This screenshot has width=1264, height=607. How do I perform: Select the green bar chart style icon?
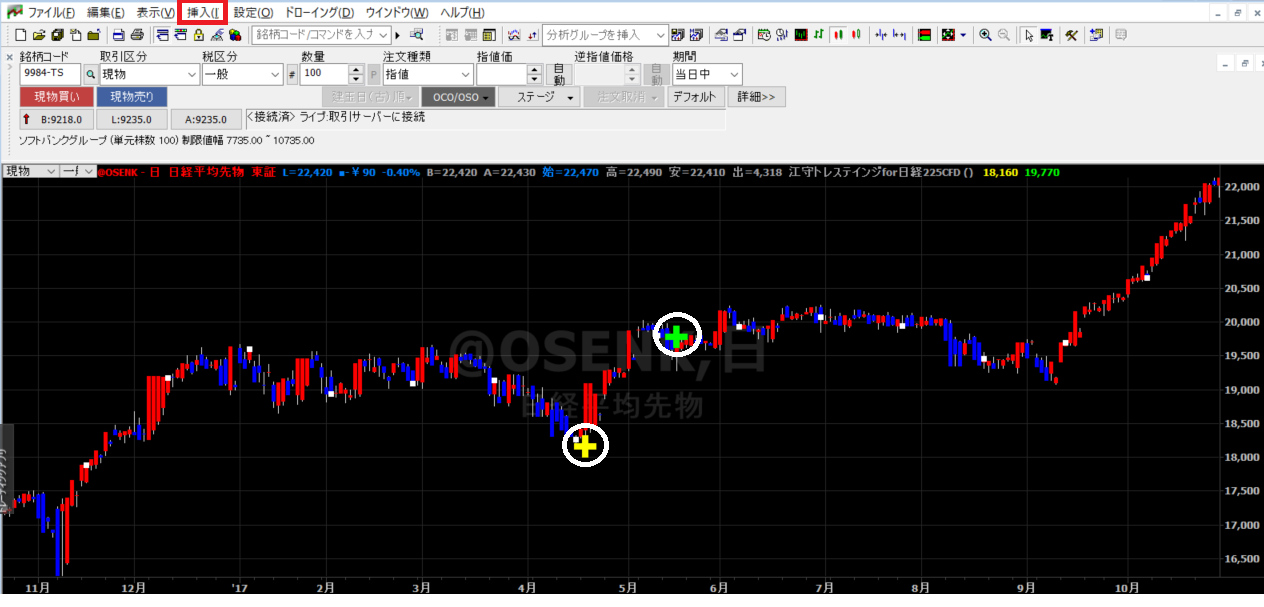coord(818,35)
